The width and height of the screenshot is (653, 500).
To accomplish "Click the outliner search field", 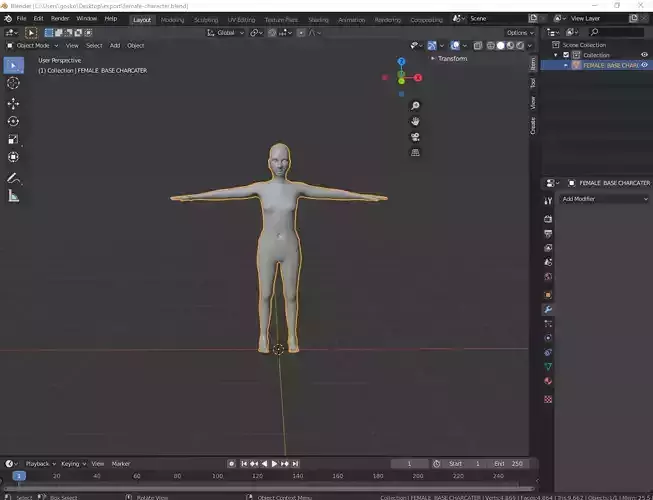I will point(616,32).
